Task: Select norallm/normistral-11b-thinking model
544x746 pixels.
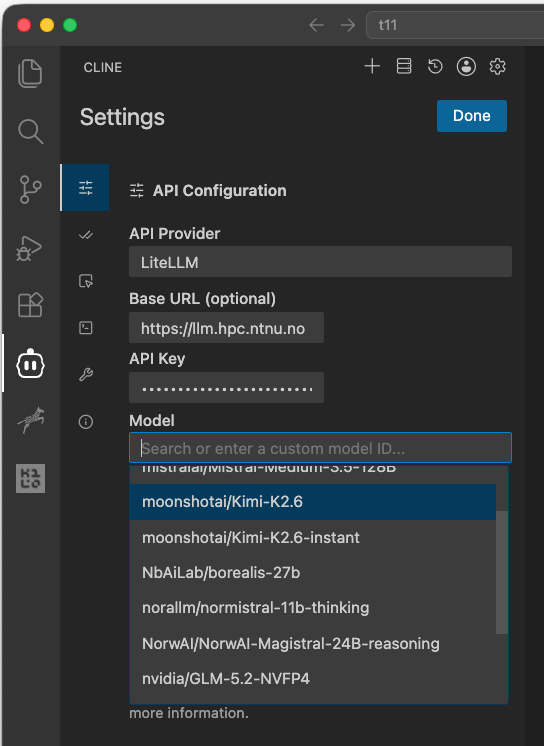Action: (x=313, y=608)
